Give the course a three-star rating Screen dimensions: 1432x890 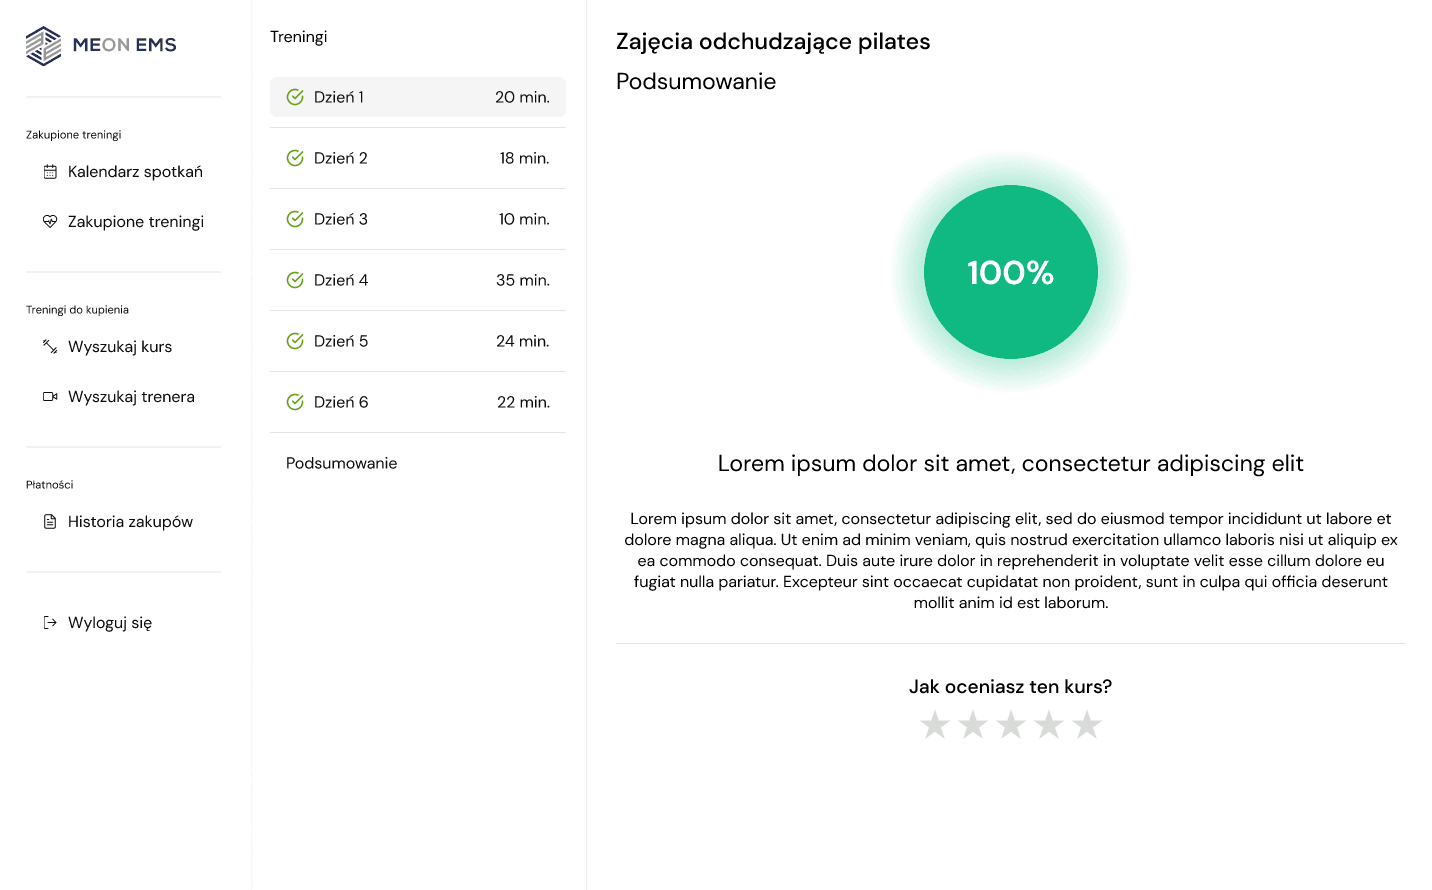pos(1011,725)
